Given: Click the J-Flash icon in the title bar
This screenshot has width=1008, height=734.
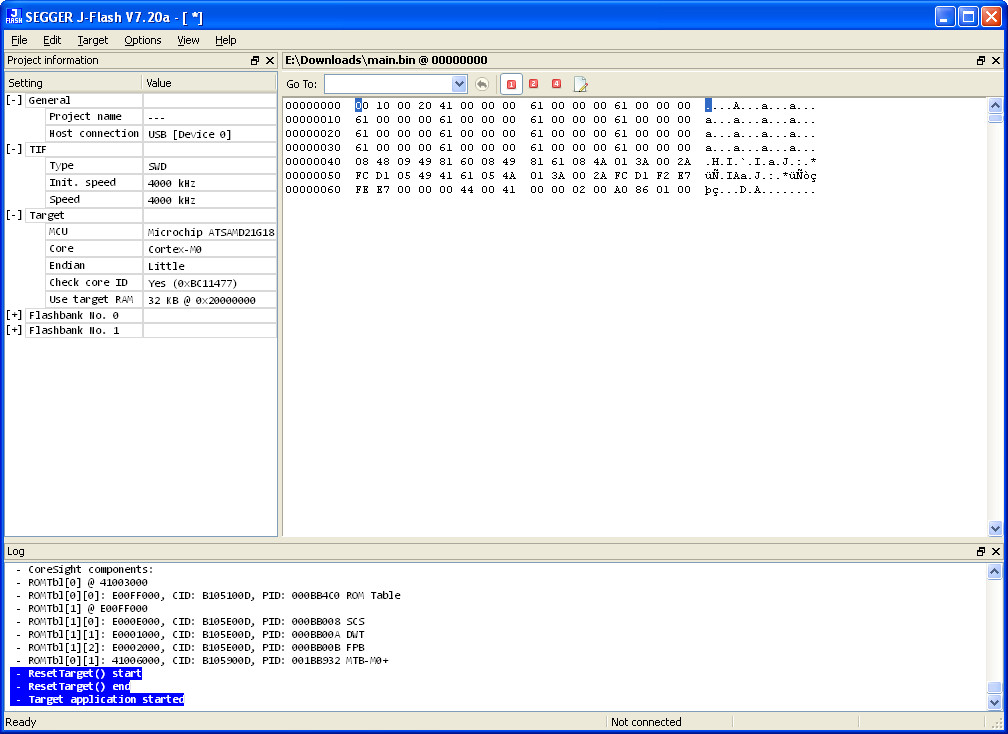Looking at the screenshot, I should (14, 16).
